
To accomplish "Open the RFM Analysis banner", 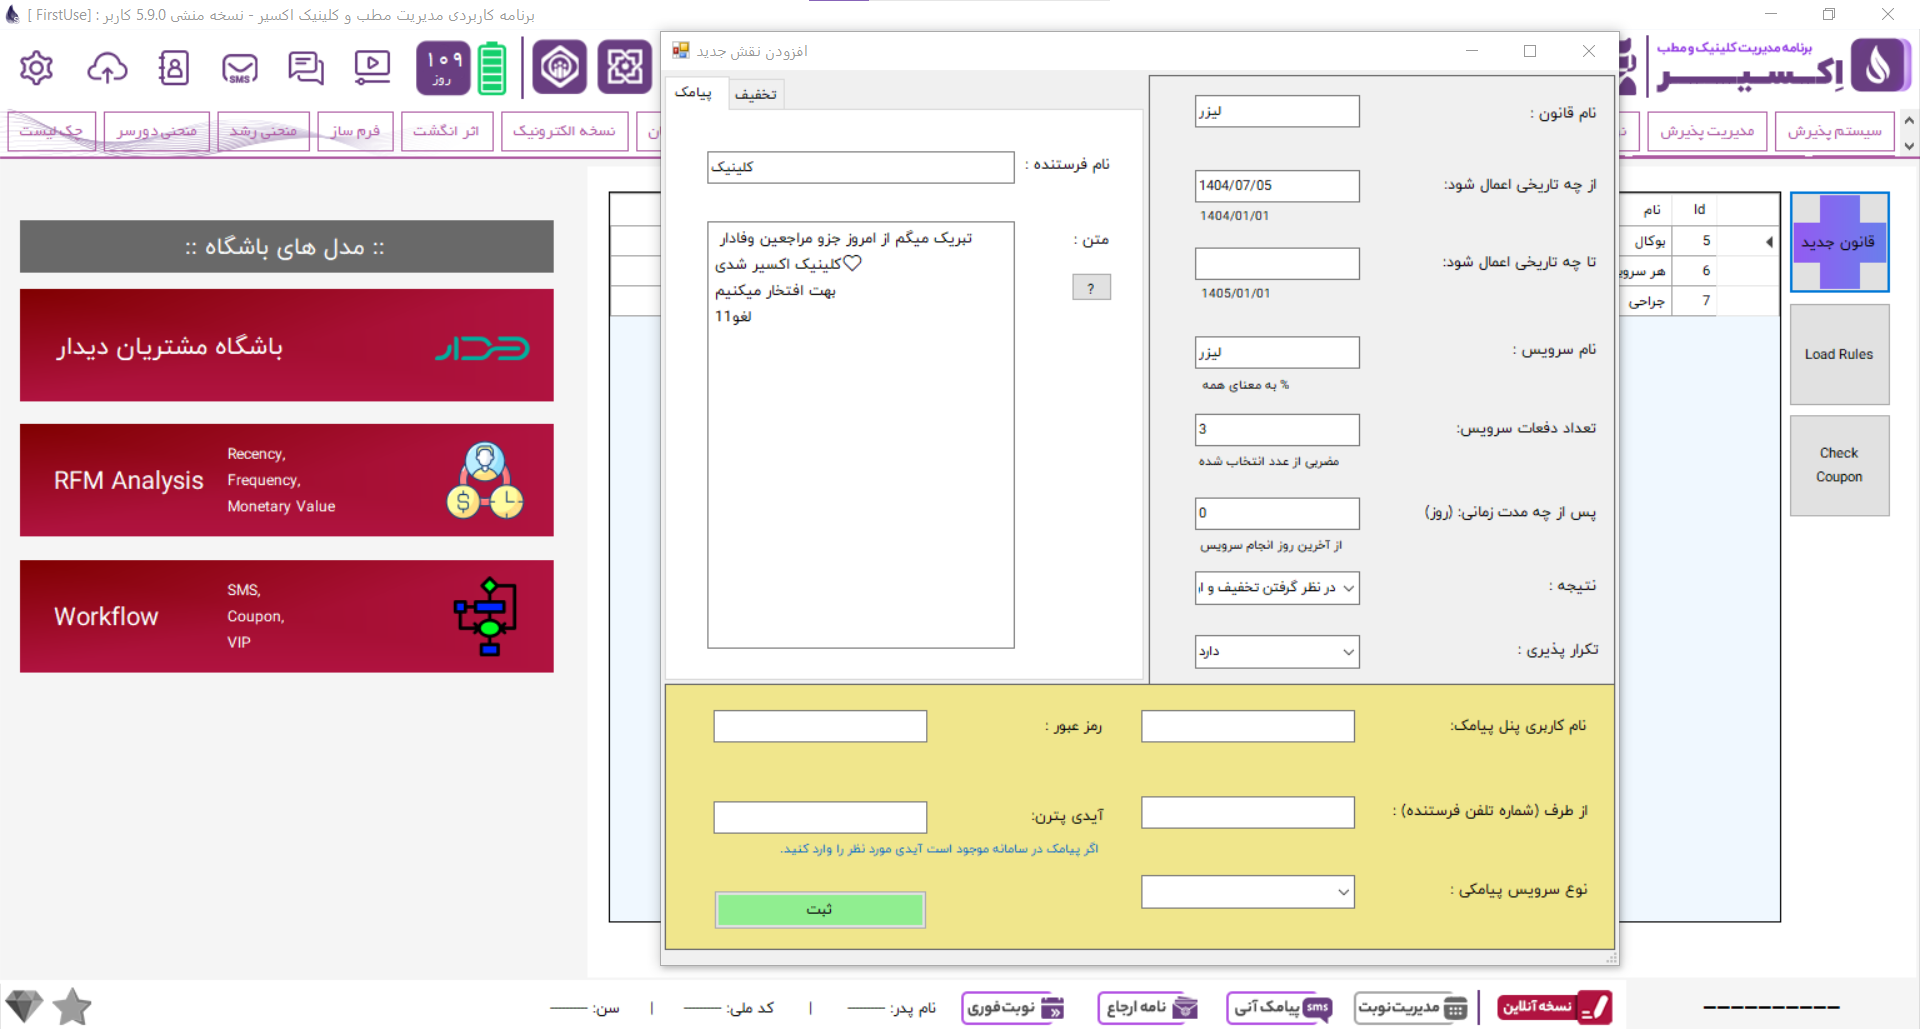I will 286,480.
